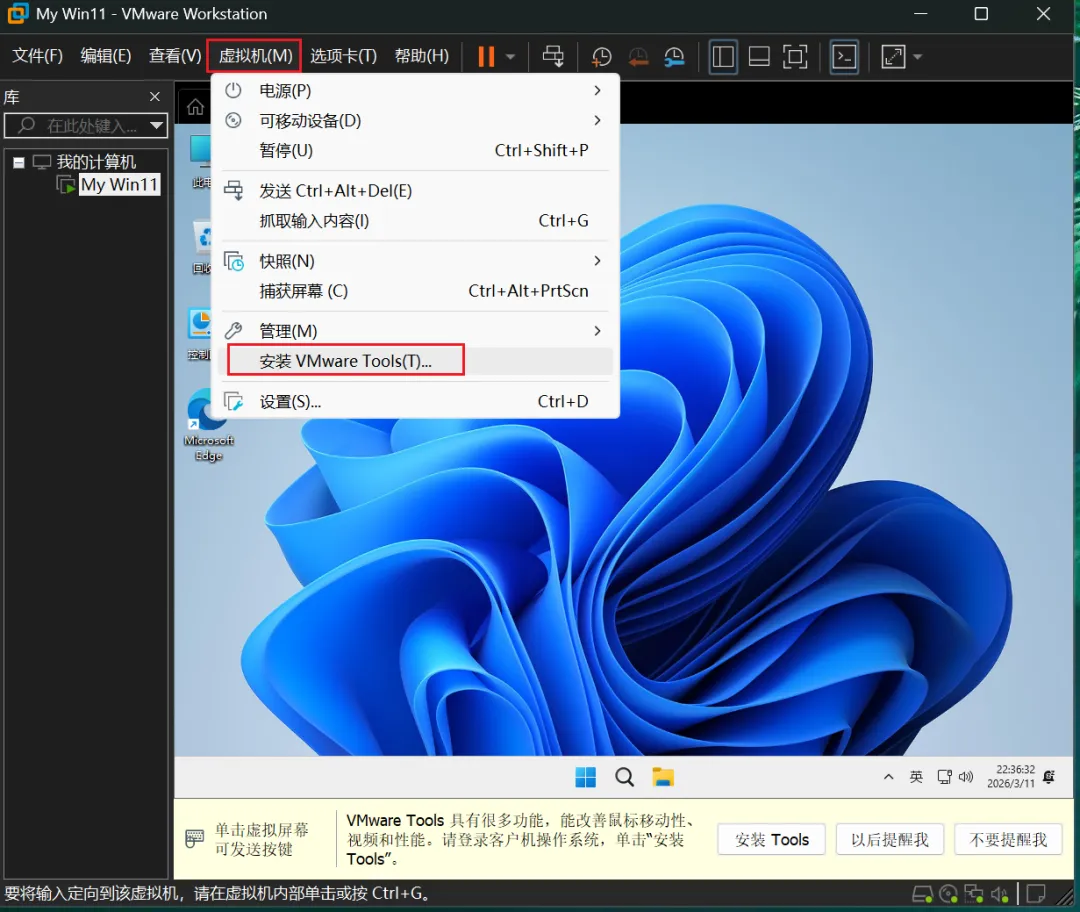
Task: Click the pause virtual machine toolbar icon
Action: [486, 56]
